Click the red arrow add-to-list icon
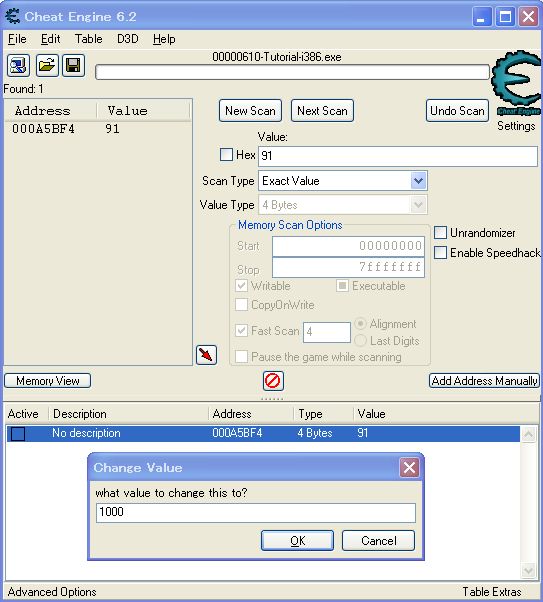The height and width of the screenshot is (602, 543). click(x=206, y=355)
